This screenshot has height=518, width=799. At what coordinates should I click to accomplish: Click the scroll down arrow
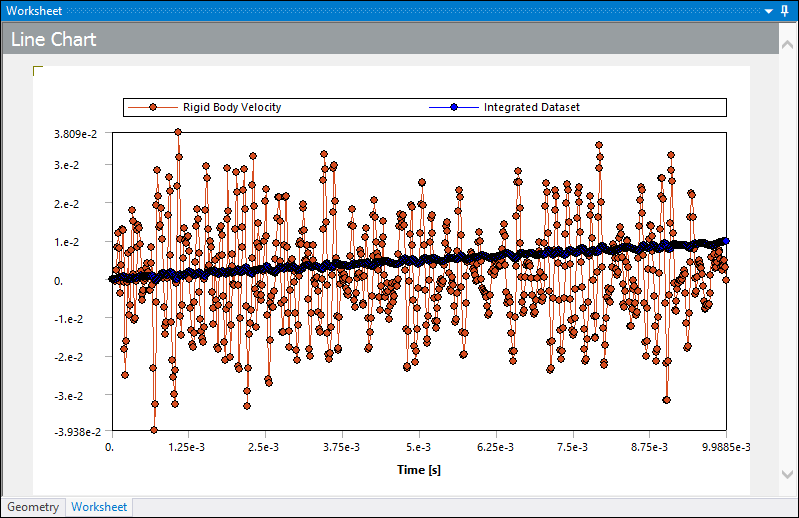(x=787, y=474)
